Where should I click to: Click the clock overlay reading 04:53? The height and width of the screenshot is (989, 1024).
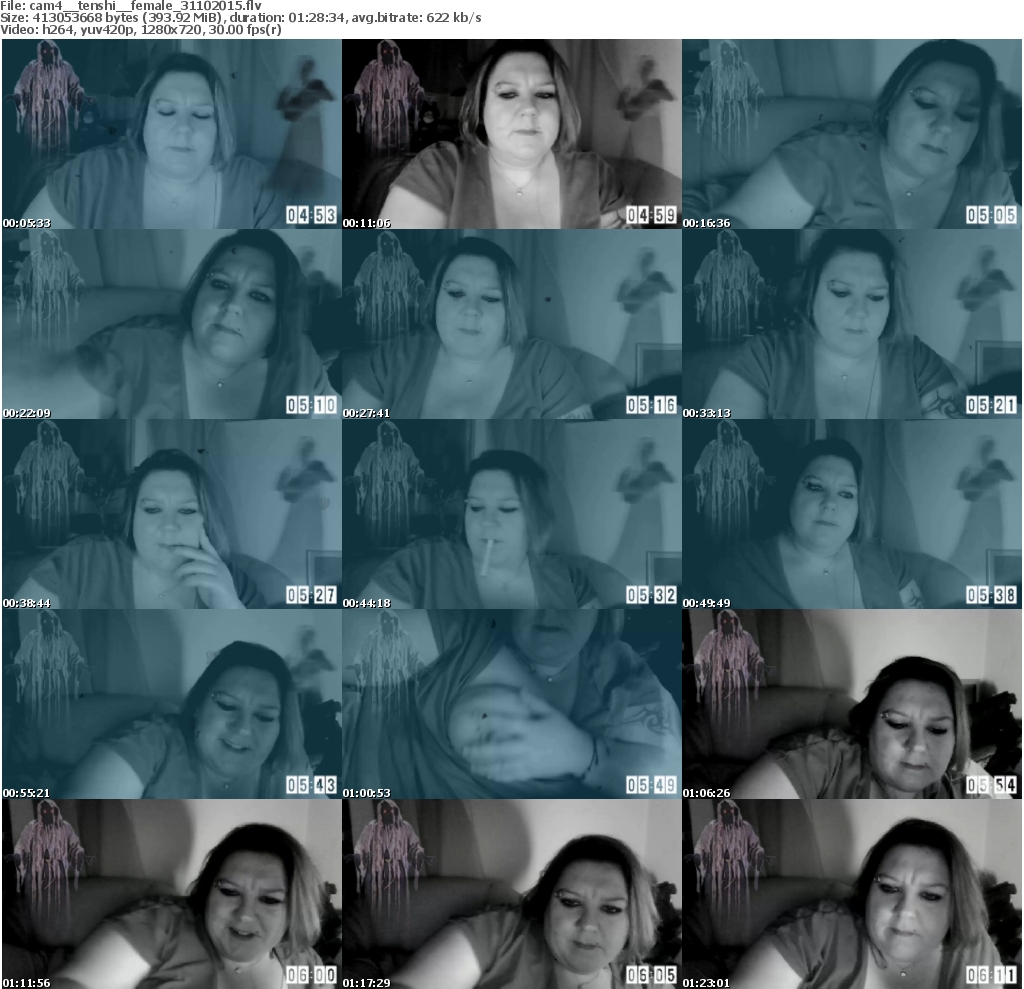pyautogui.click(x=312, y=215)
